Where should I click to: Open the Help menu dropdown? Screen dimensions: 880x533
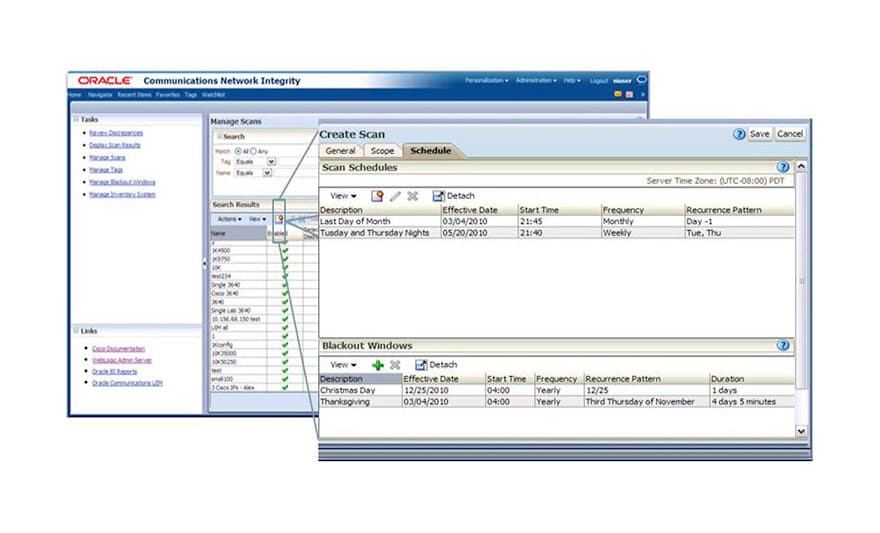tap(572, 80)
